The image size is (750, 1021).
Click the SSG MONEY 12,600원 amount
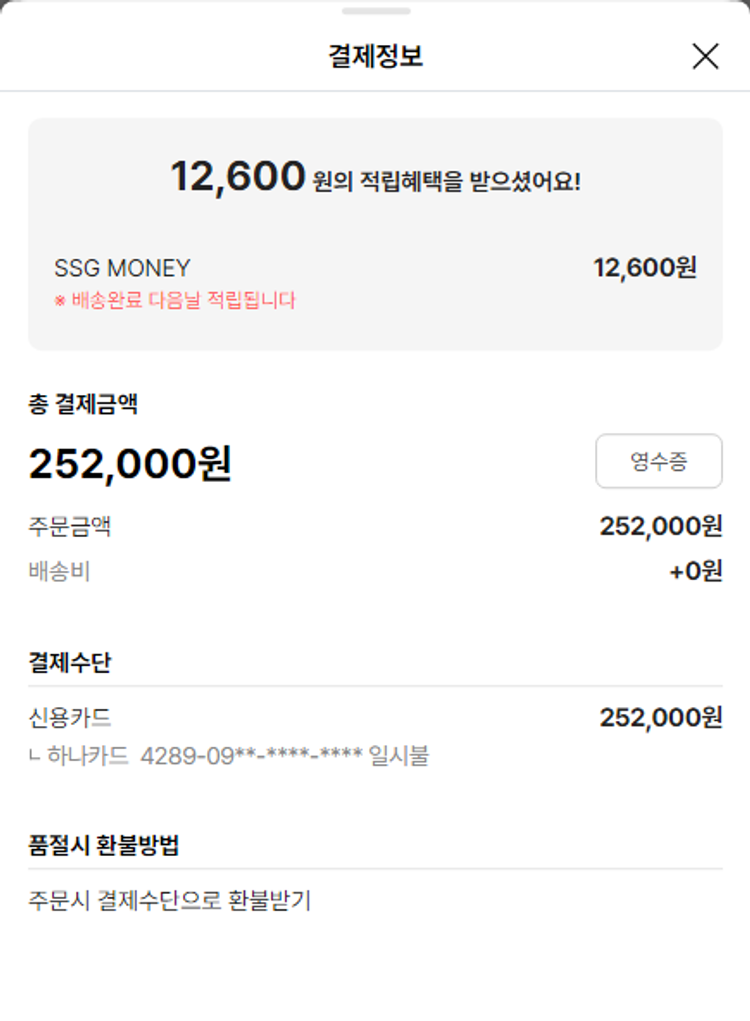pyautogui.click(x=644, y=268)
